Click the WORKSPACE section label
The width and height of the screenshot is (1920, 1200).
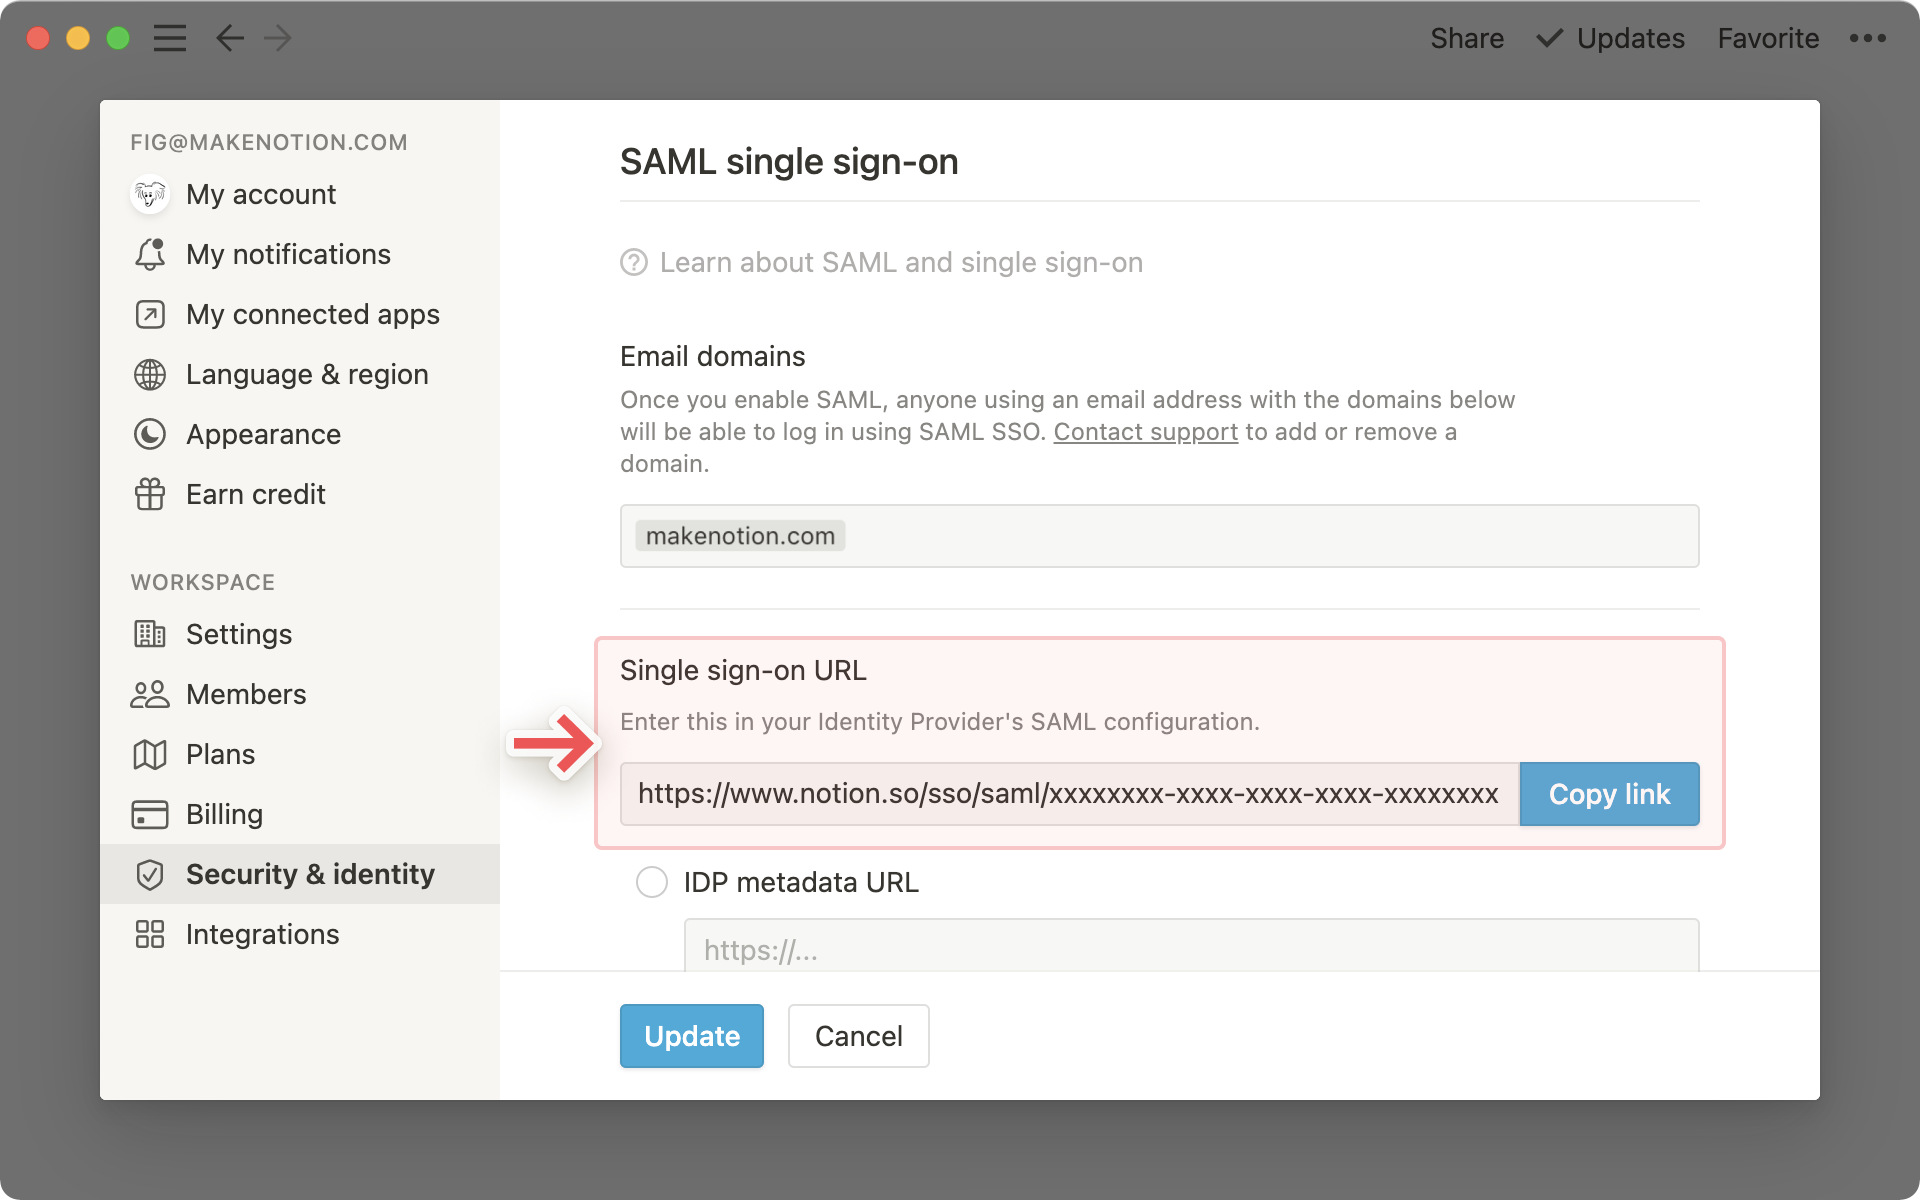203,582
